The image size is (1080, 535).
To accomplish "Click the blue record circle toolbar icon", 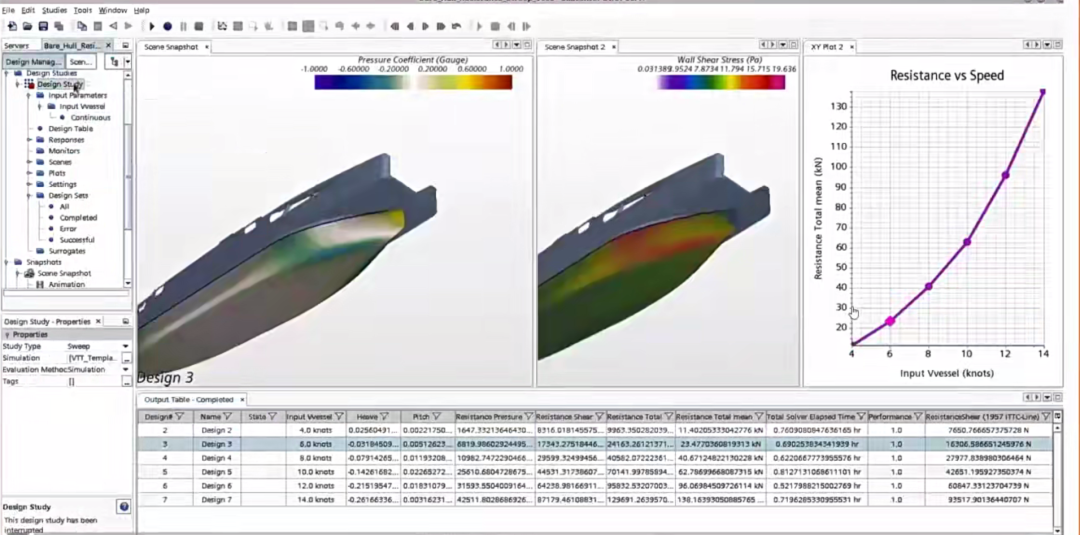I will tap(167, 26).
